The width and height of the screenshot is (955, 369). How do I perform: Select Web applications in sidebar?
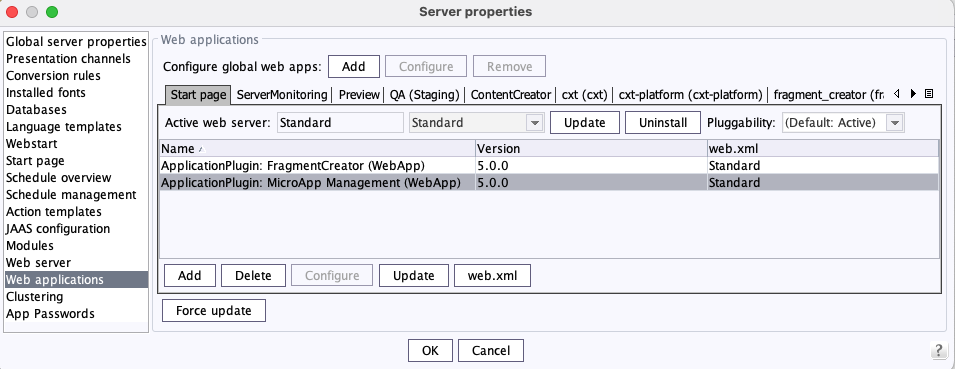click(76, 280)
